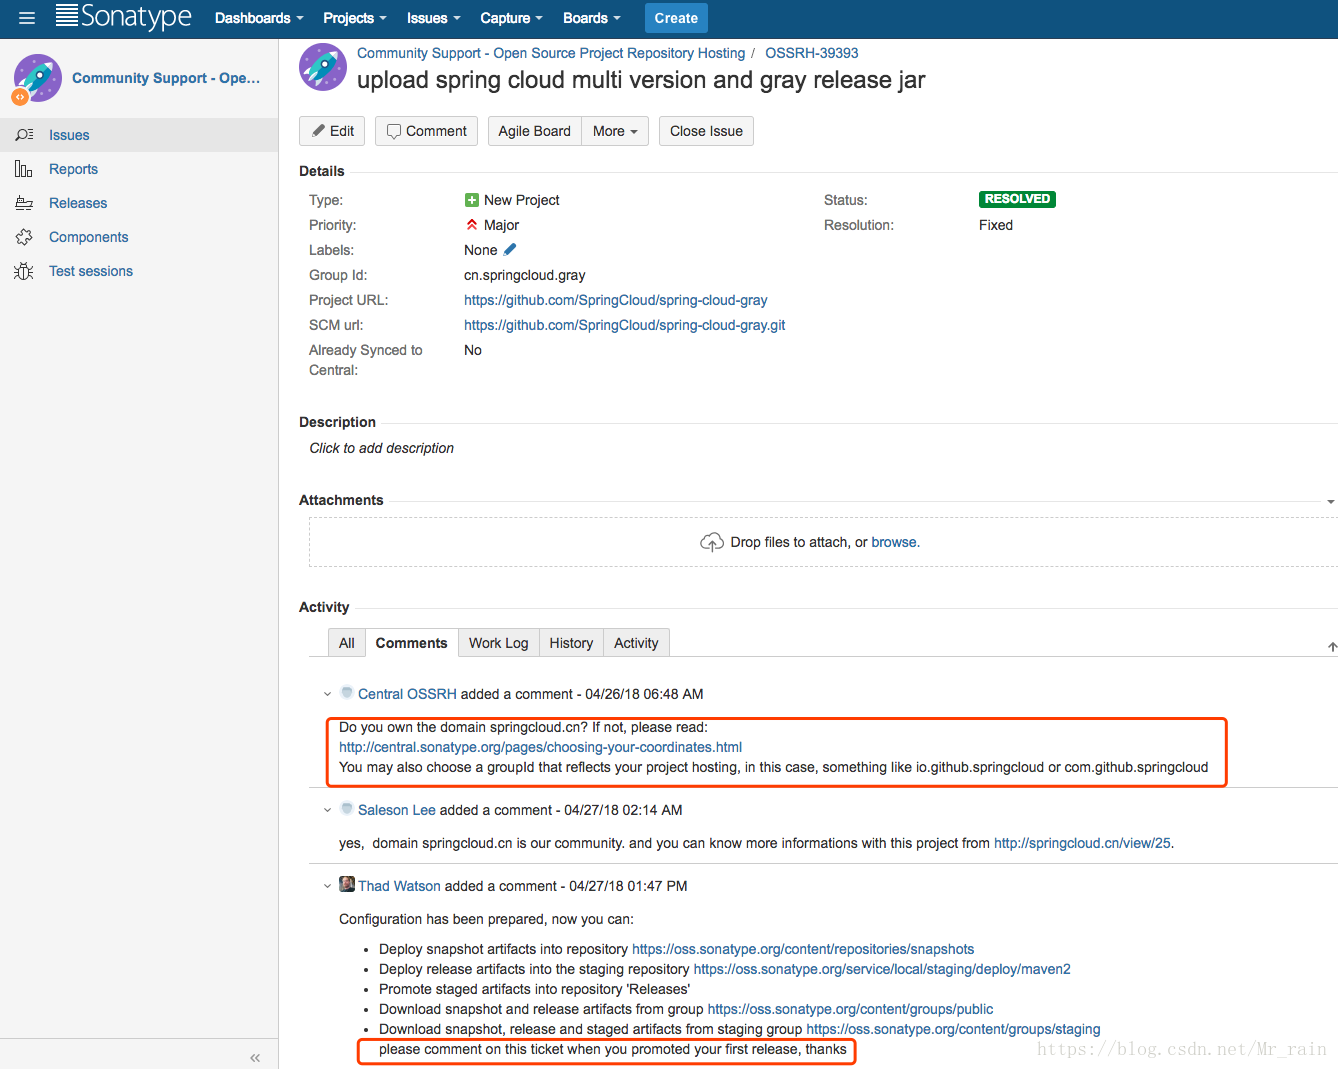Open the content/groups/staging link
The image size is (1338, 1069).
[x=953, y=1029]
